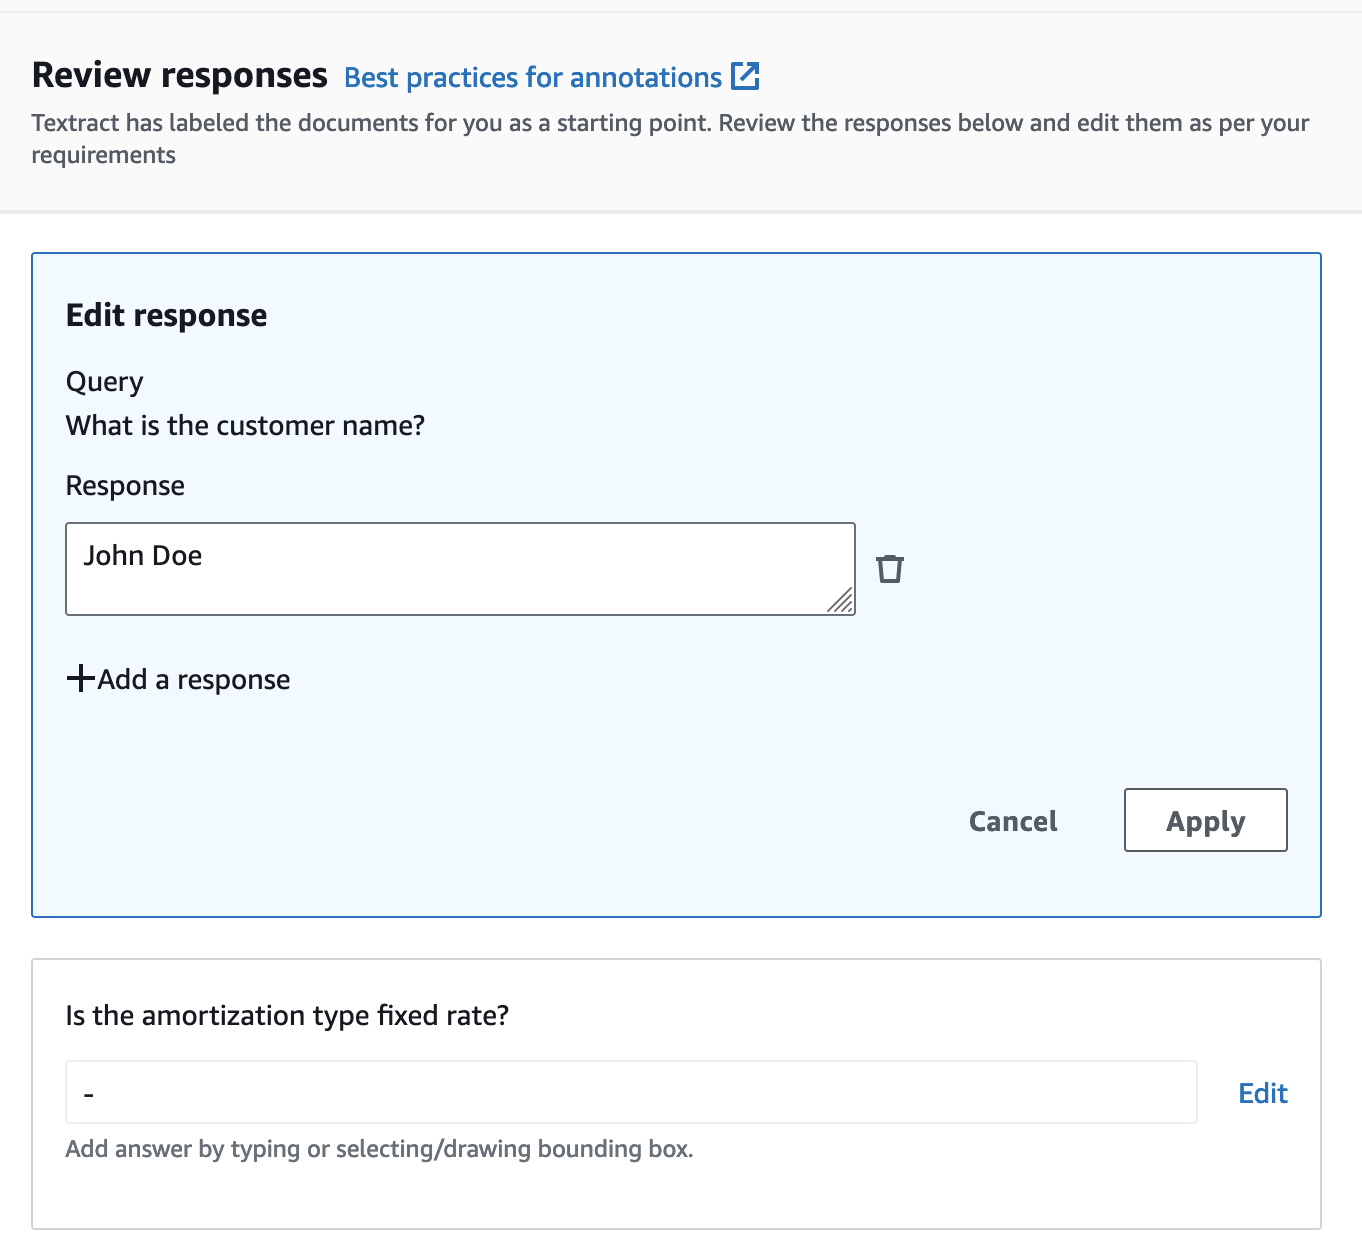Apply the edited customer name response

tap(1204, 820)
